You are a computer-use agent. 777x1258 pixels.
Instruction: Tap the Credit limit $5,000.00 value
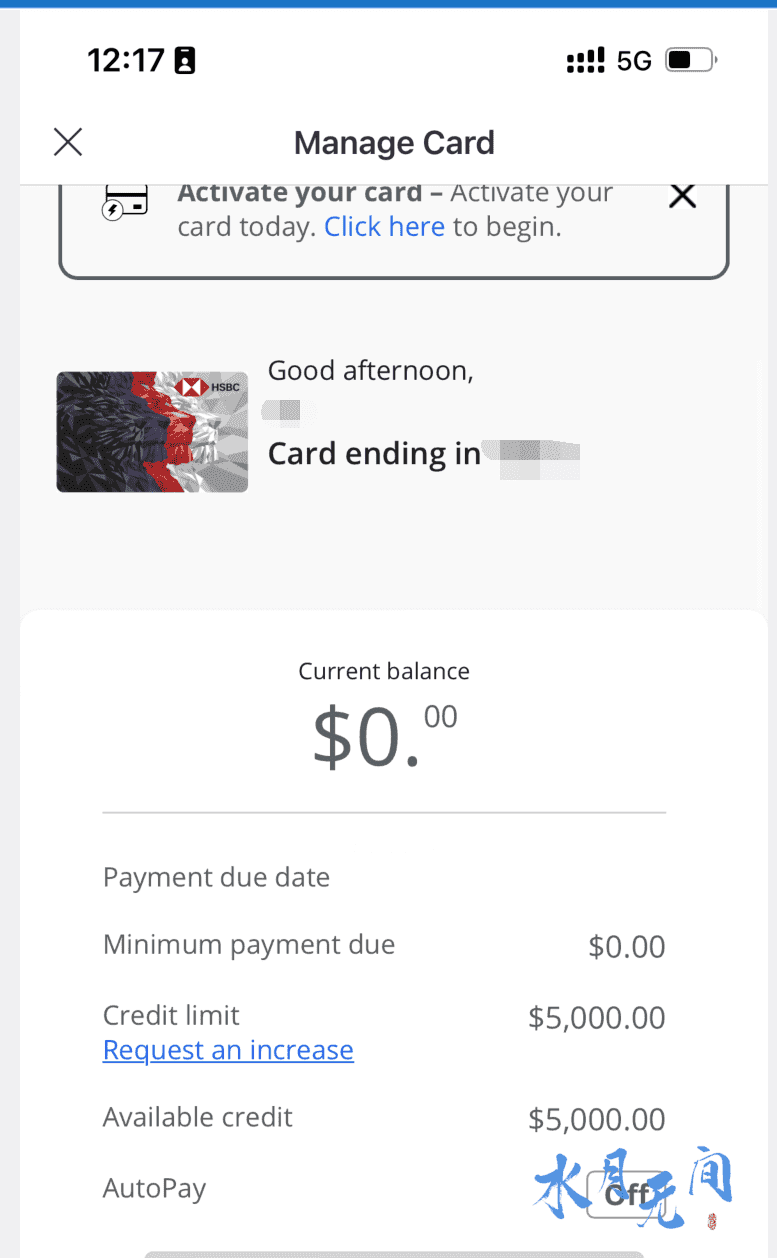click(597, 1018)
